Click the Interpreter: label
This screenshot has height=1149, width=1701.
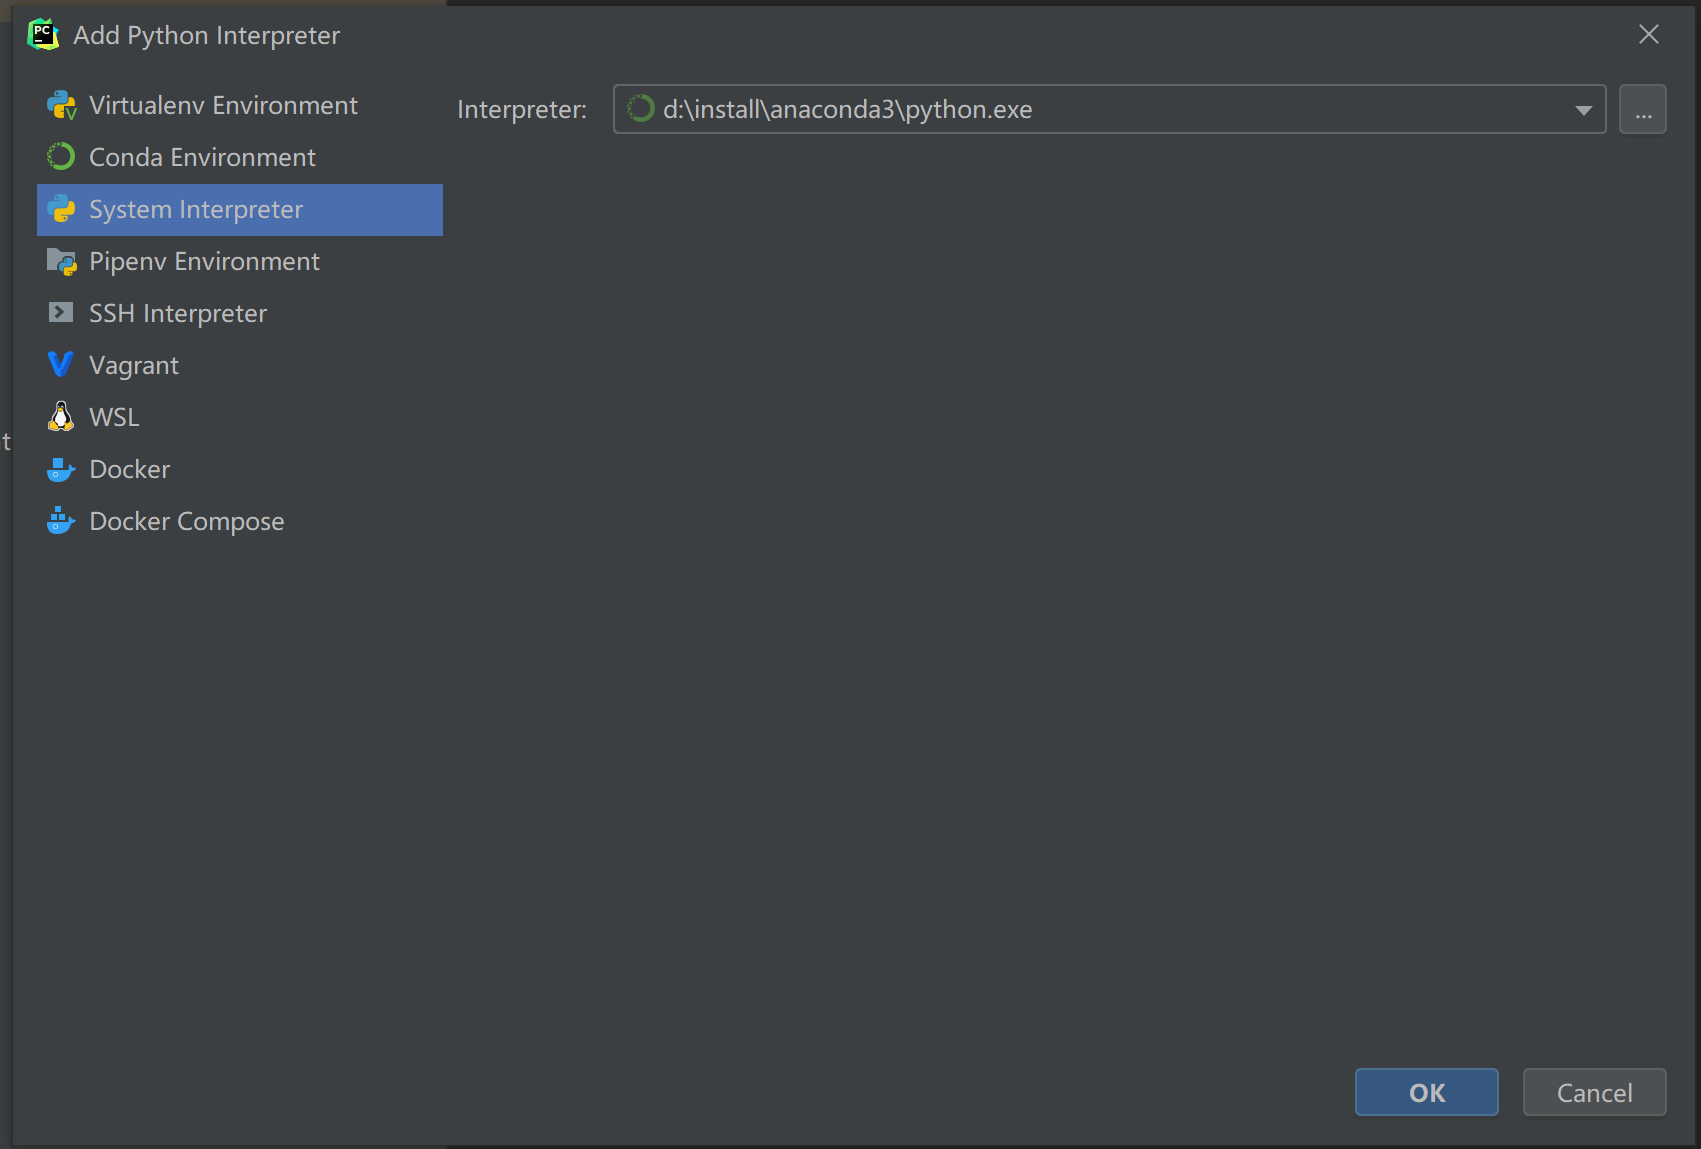[x=522, y=109]
